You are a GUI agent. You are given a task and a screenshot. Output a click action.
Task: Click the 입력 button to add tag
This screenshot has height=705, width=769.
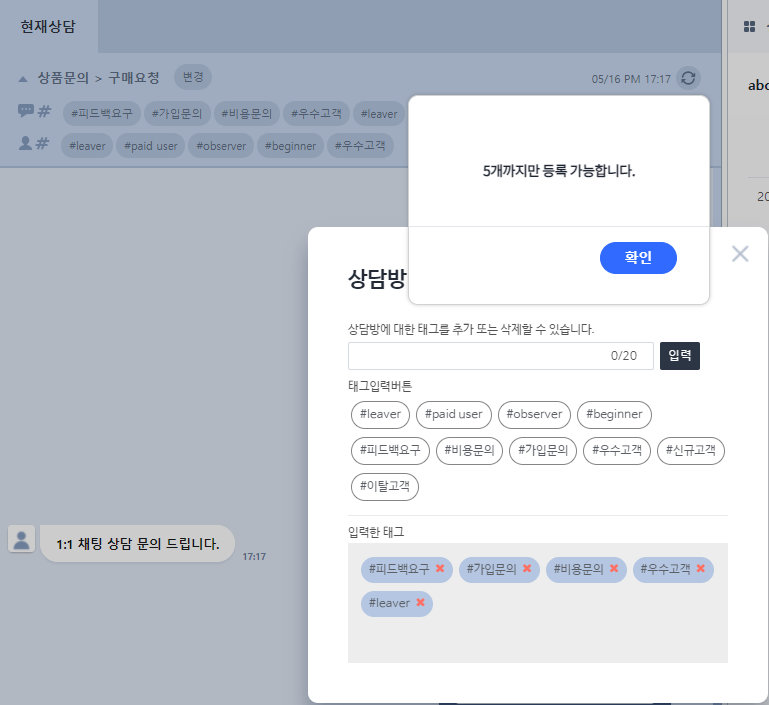tap(680, 356)
